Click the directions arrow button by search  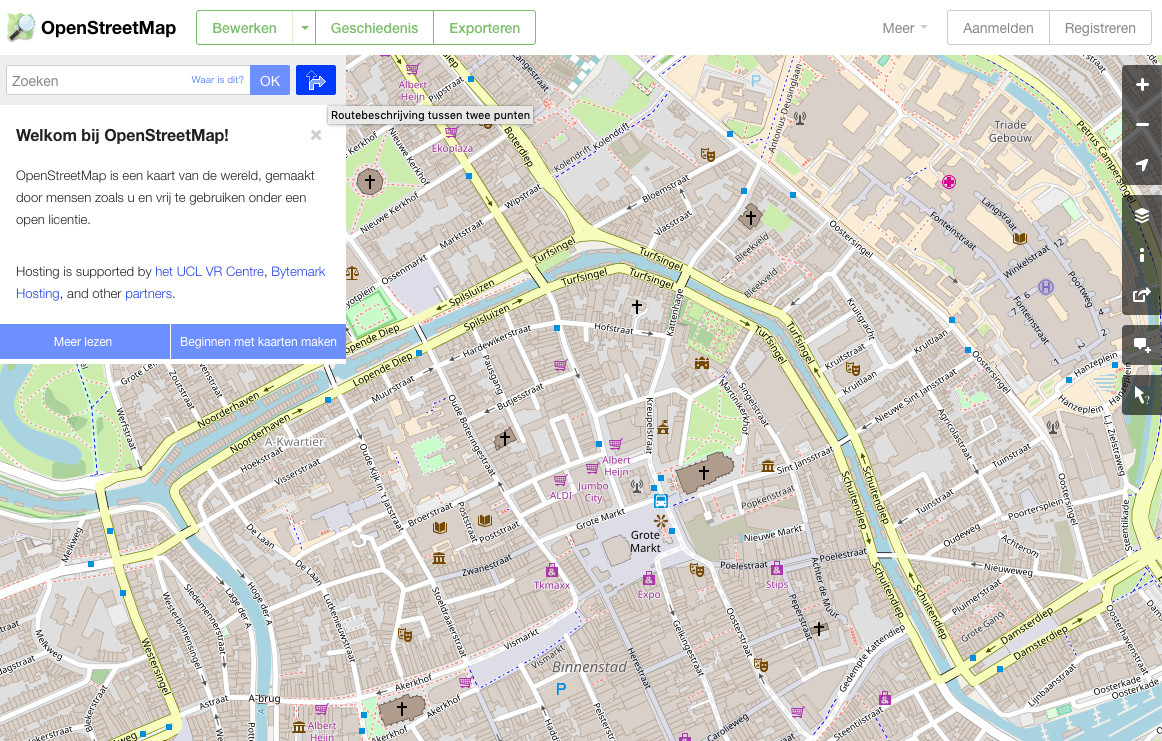click(316, 81)
